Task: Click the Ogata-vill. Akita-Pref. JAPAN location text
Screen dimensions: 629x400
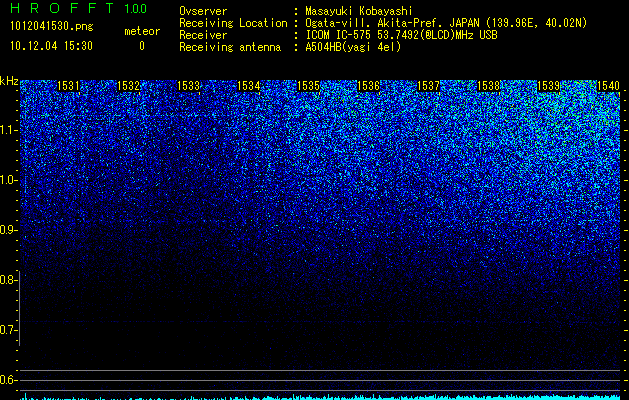Action: click(446, 23)
